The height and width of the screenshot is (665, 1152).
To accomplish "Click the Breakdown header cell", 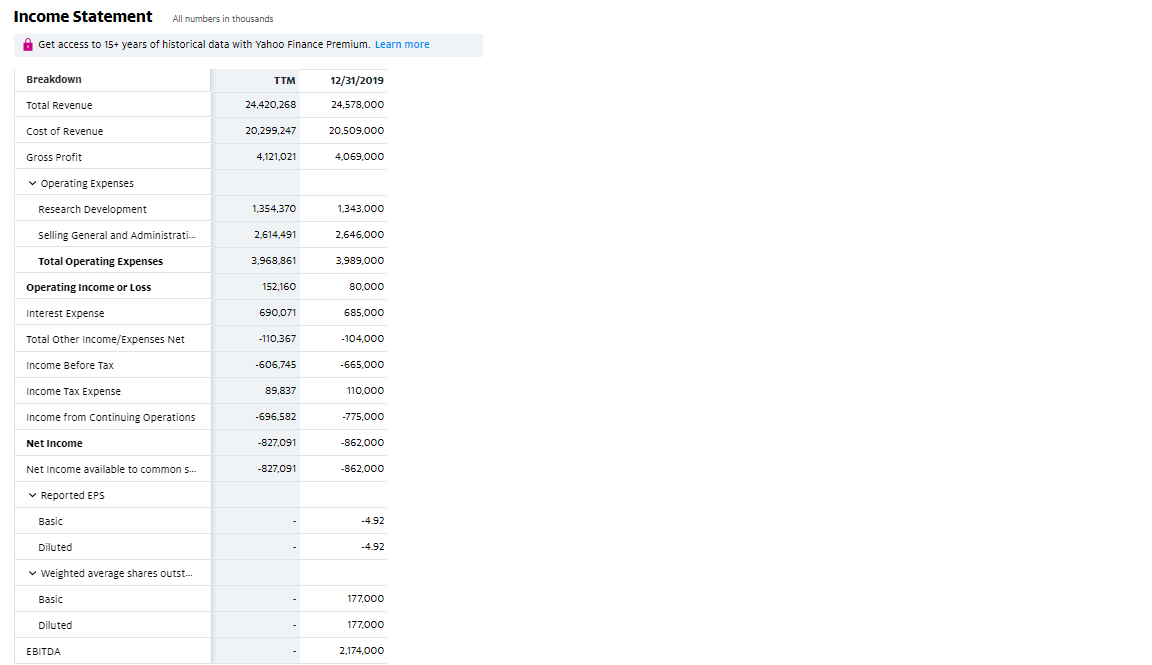I will point(112,80).
